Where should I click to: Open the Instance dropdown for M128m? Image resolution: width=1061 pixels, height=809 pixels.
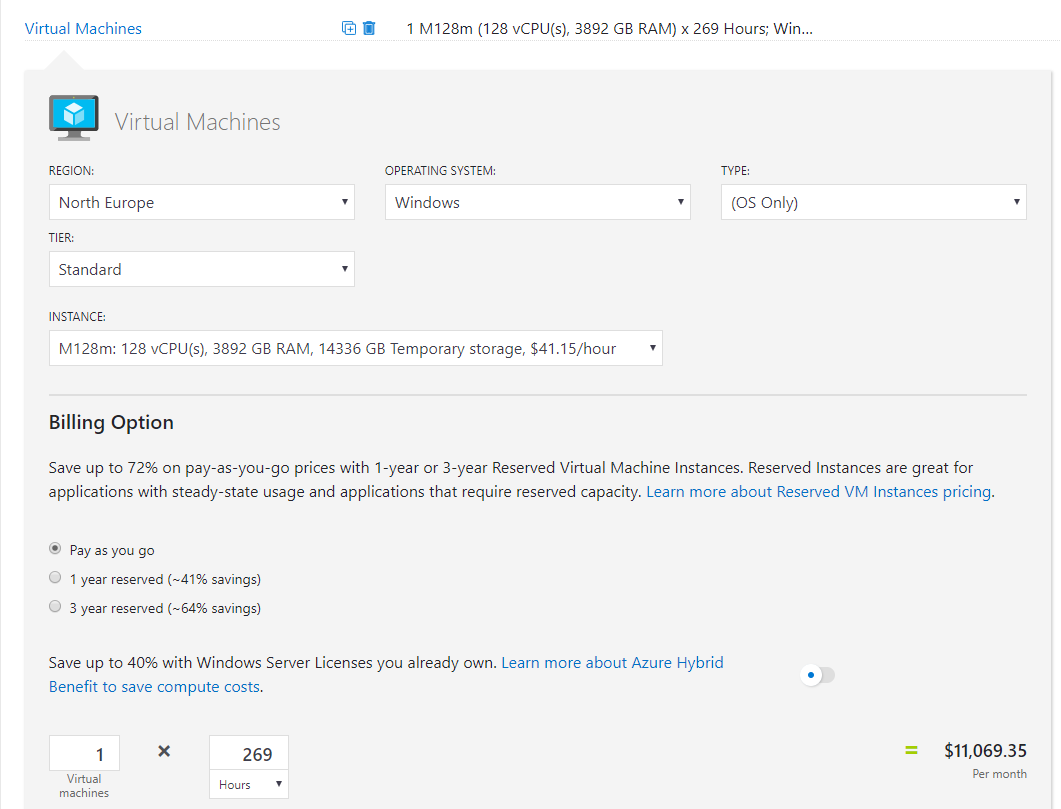(x=355, y=348)
